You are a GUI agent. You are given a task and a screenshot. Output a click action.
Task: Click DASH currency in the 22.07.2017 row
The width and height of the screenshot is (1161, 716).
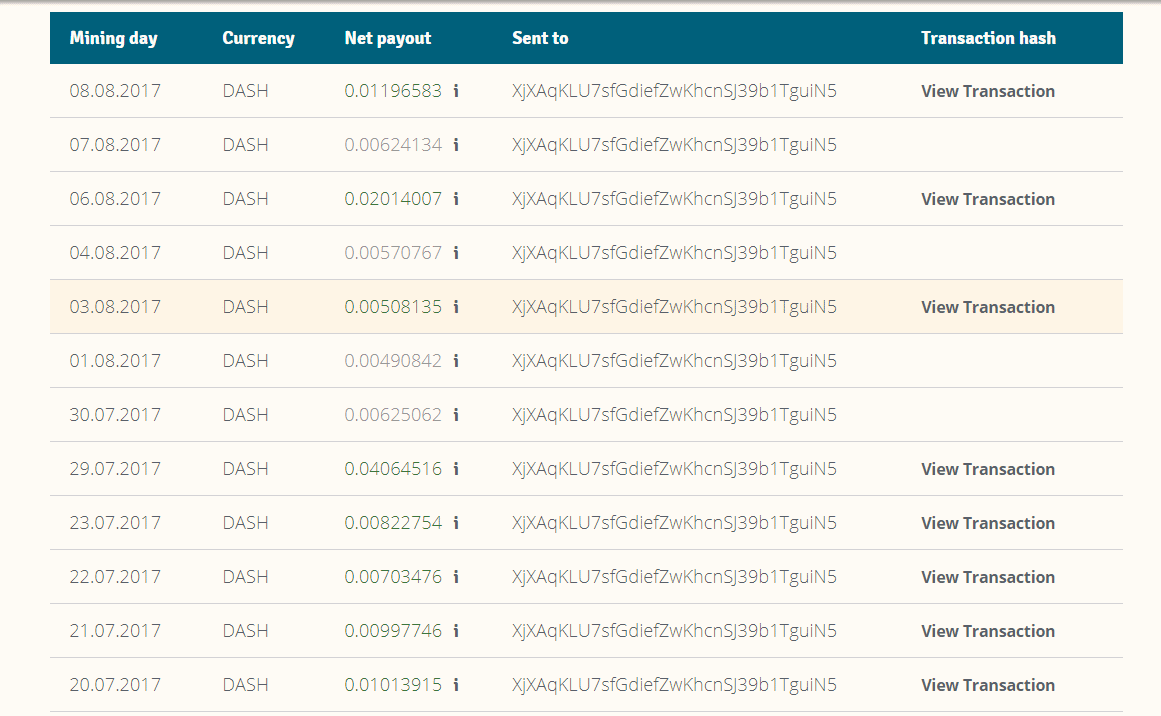245,578
